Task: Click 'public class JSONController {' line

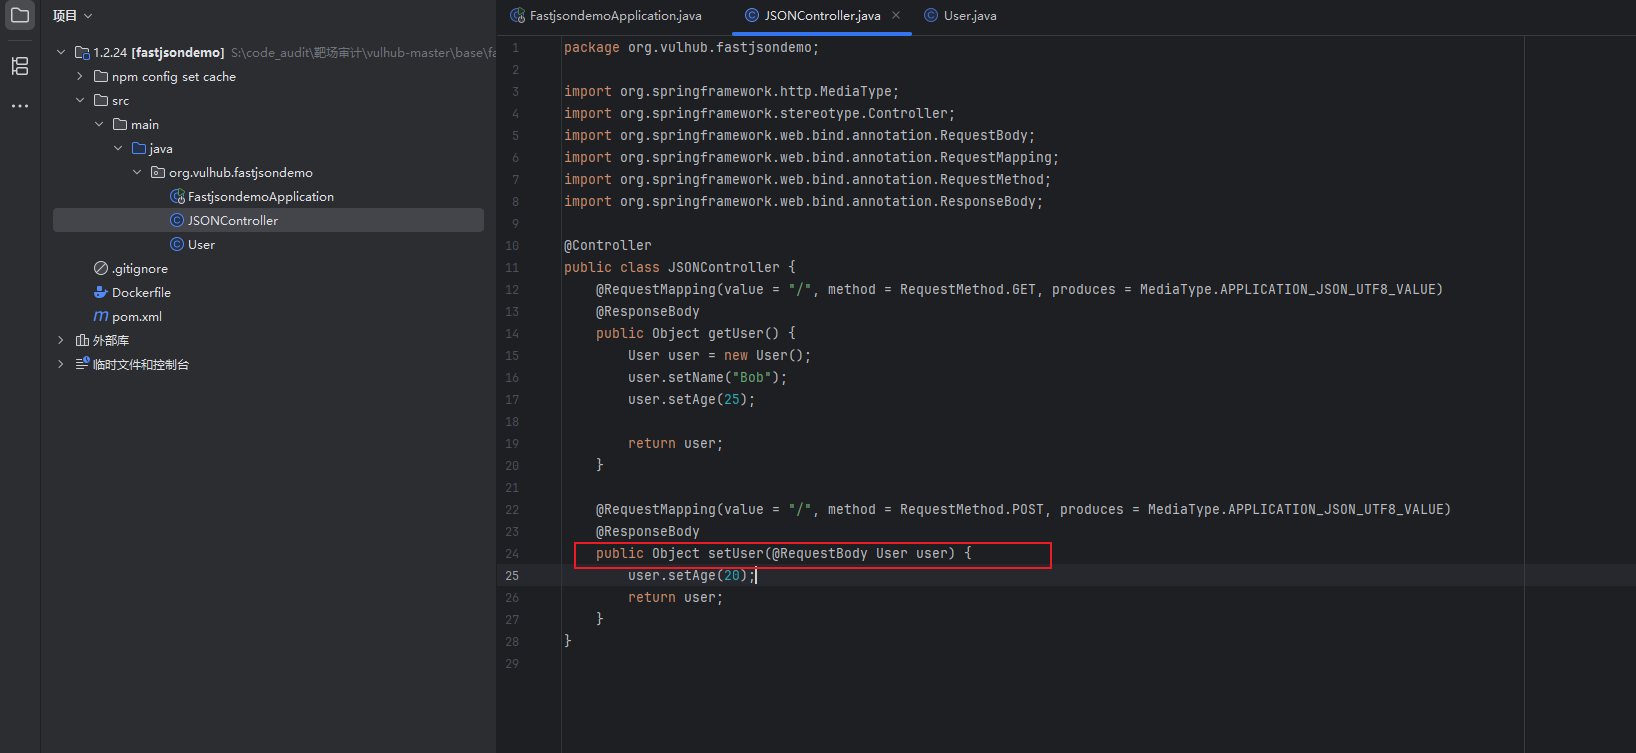Action: click(680, 268)
